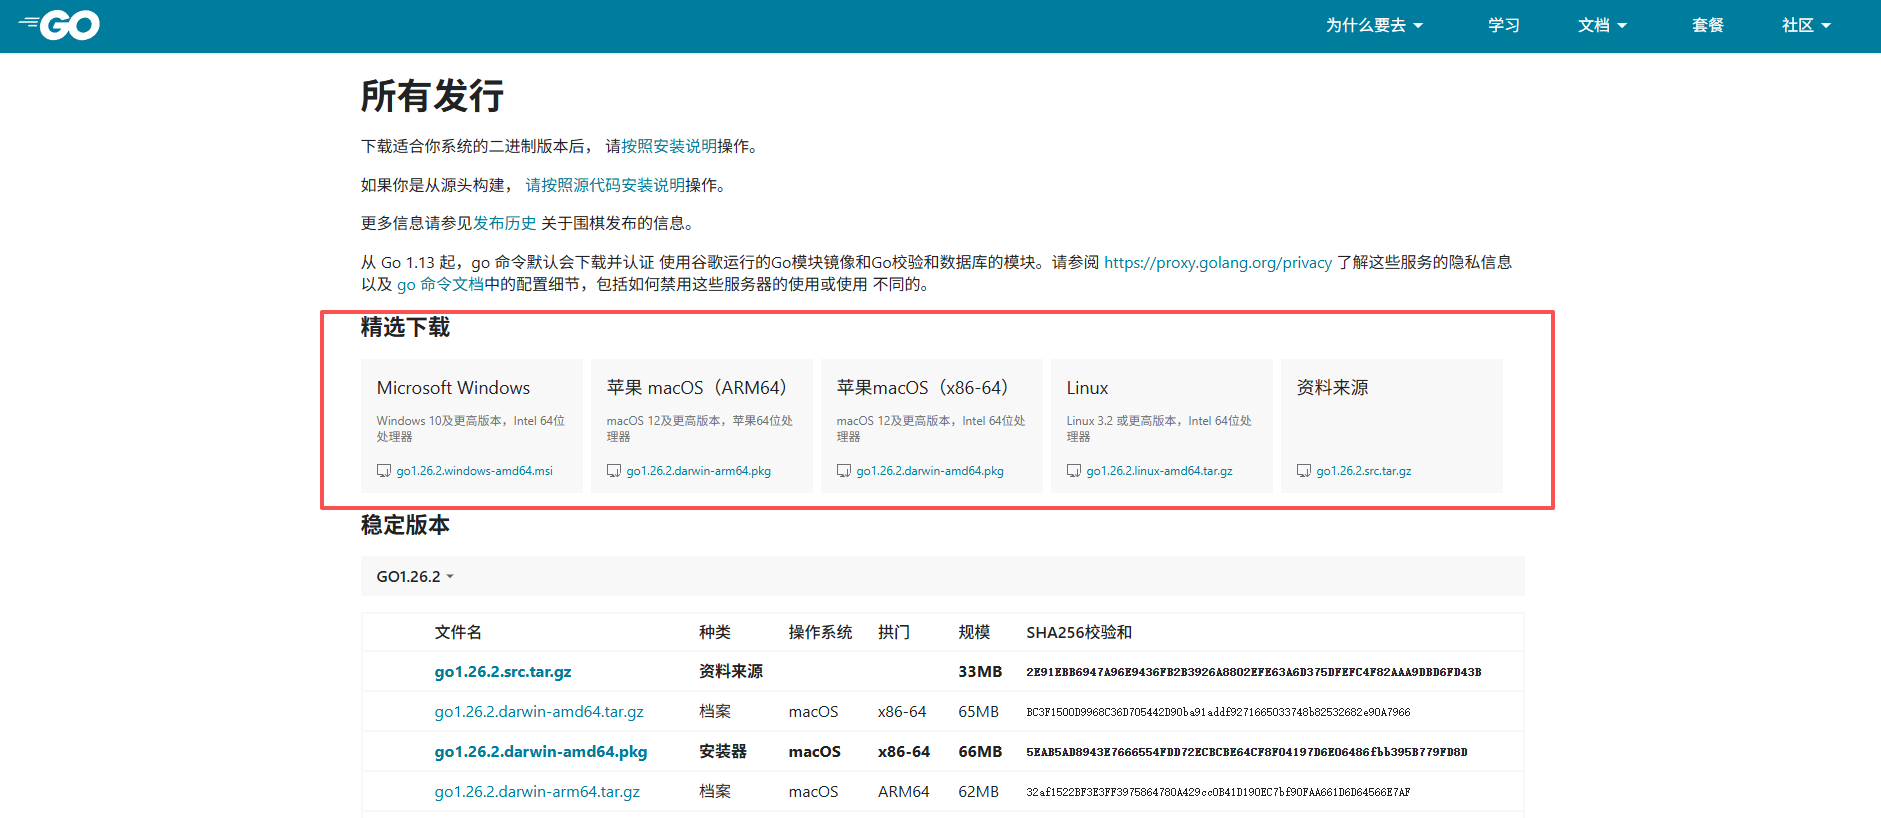Click the Windows 10及更高版本 requirement text
1881x818 pixels.
click(x=471, y=429)
